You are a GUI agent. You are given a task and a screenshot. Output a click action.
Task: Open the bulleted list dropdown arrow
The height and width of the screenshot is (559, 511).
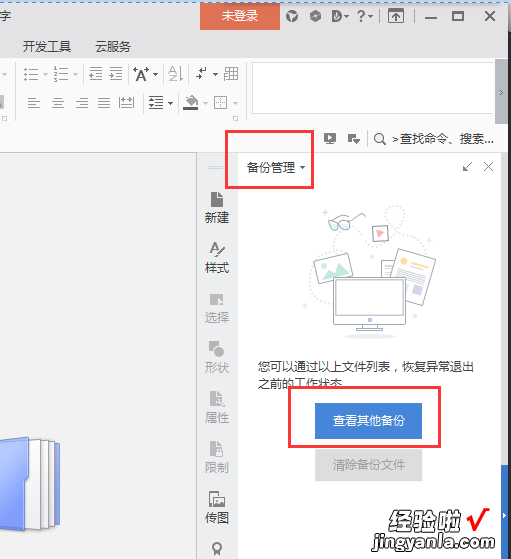(x=45, y=75)
